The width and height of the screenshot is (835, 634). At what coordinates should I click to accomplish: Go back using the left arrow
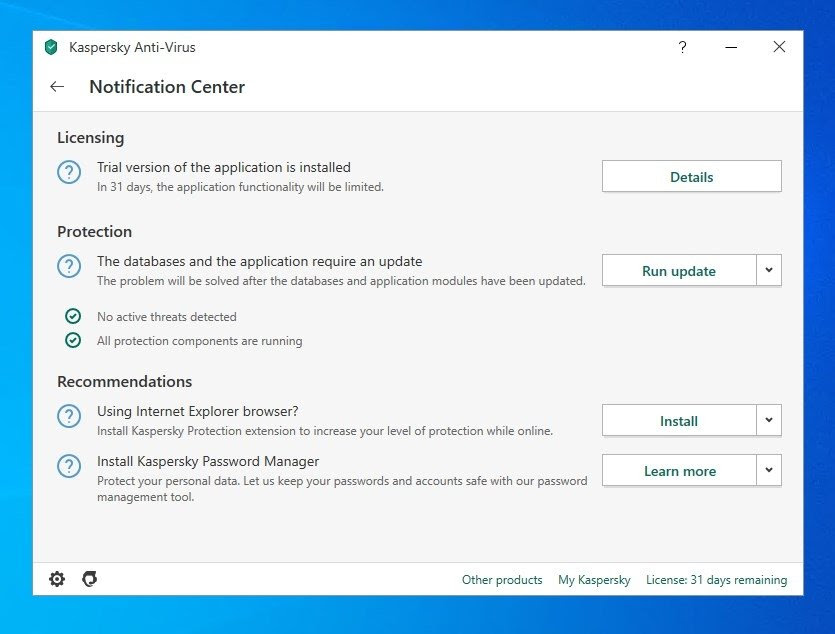point(57,87)
